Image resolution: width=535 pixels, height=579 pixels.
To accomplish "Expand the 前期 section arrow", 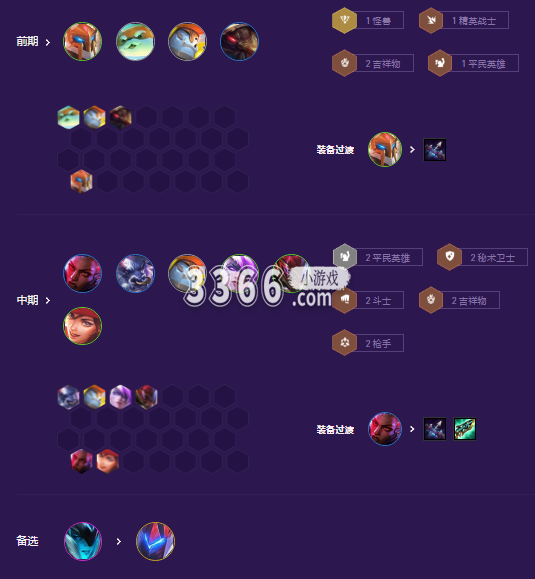I will point(48,42).
